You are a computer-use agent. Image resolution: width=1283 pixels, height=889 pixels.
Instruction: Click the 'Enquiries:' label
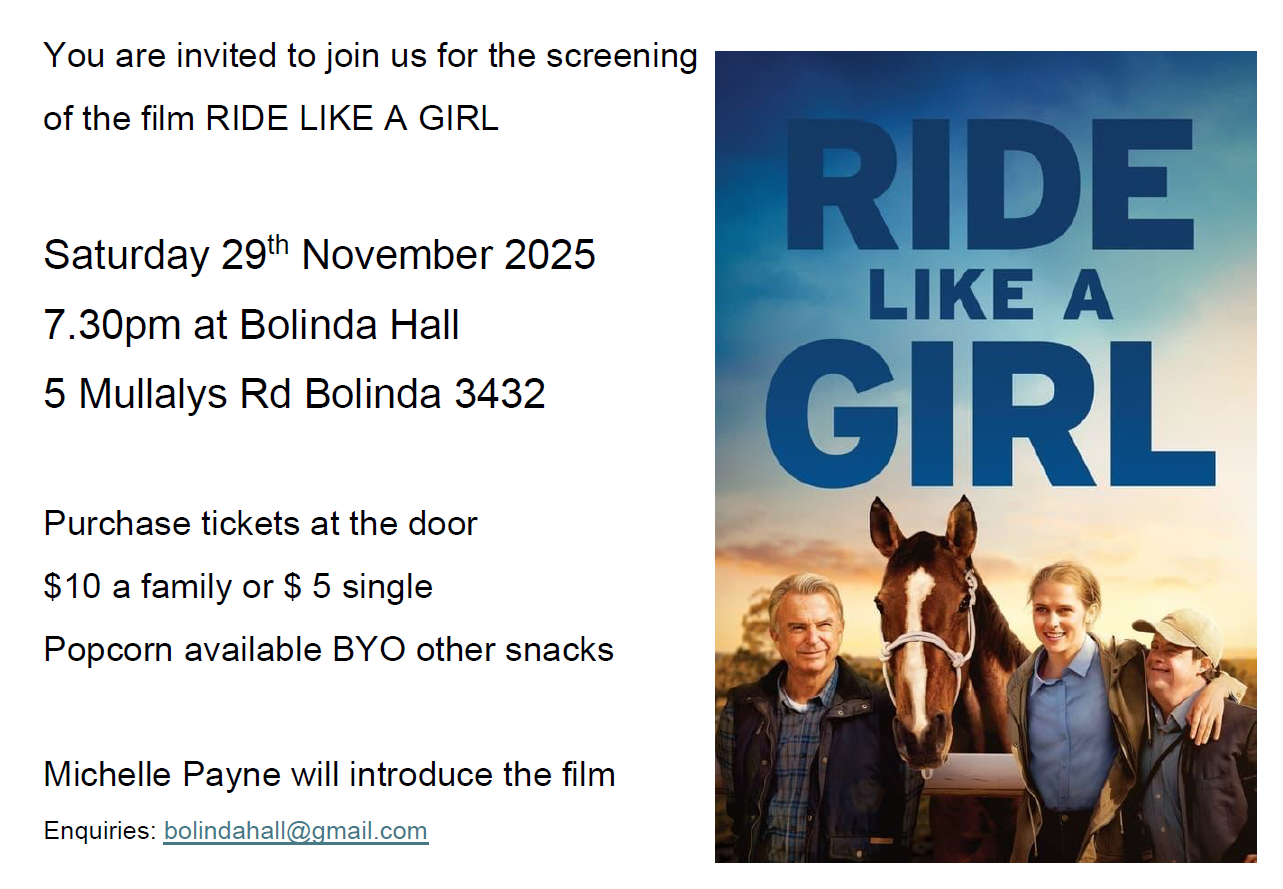point(100,831)
